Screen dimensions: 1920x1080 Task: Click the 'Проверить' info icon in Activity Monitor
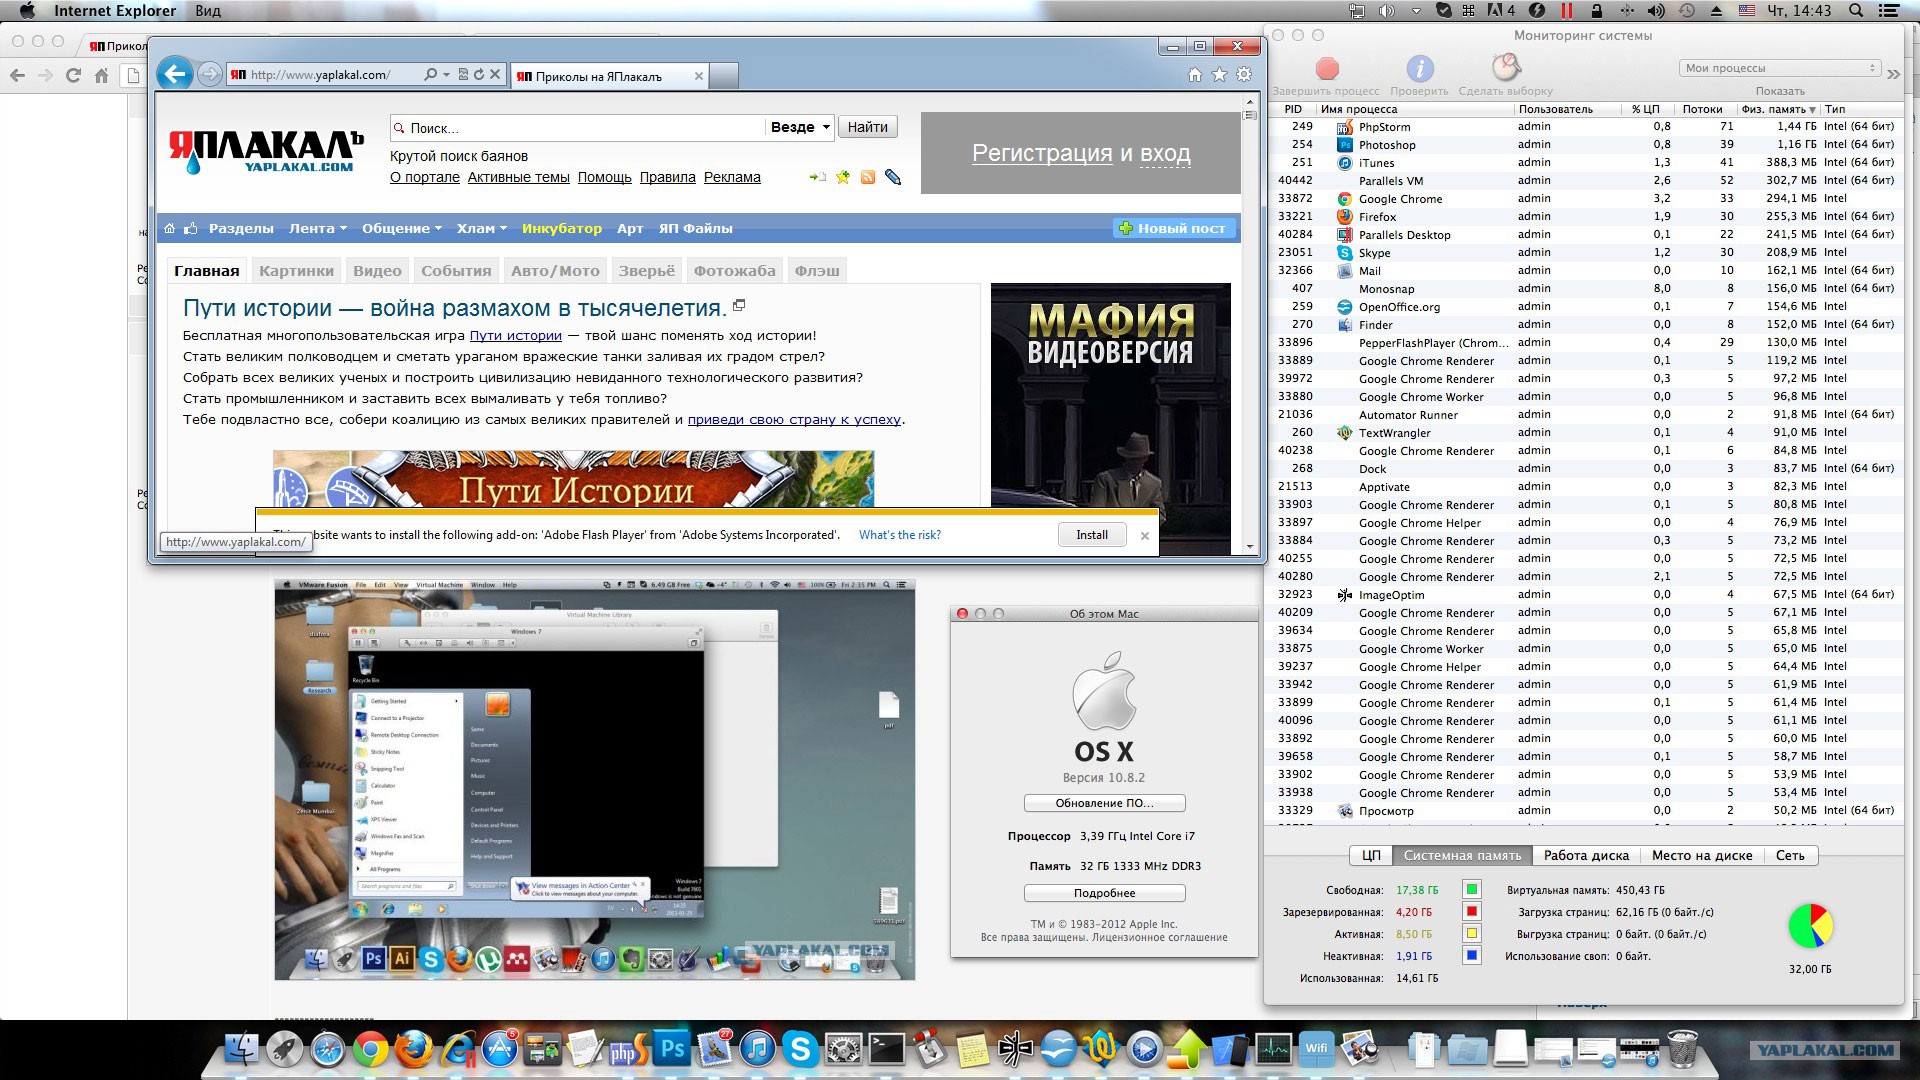coord(1419,68)
